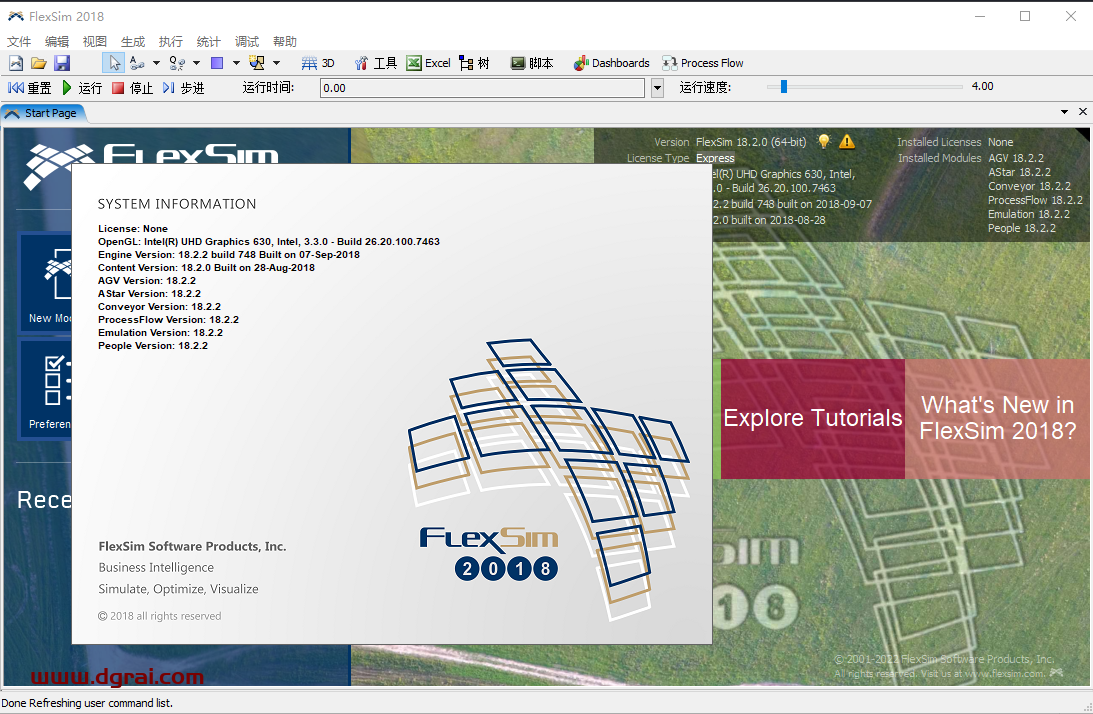Save the model using the save icon
Image resolution: width=1093 pixels, height=714 pixels.
click(62, 62)
